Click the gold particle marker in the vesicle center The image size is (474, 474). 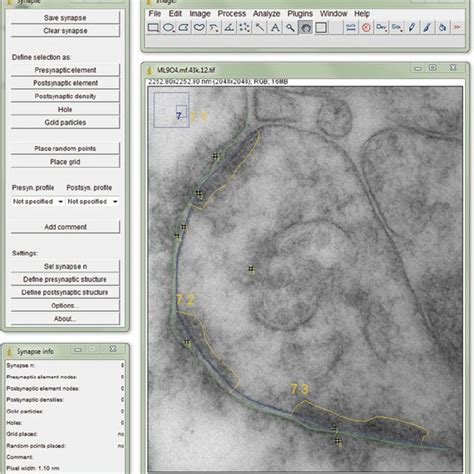tap(251, 269)
